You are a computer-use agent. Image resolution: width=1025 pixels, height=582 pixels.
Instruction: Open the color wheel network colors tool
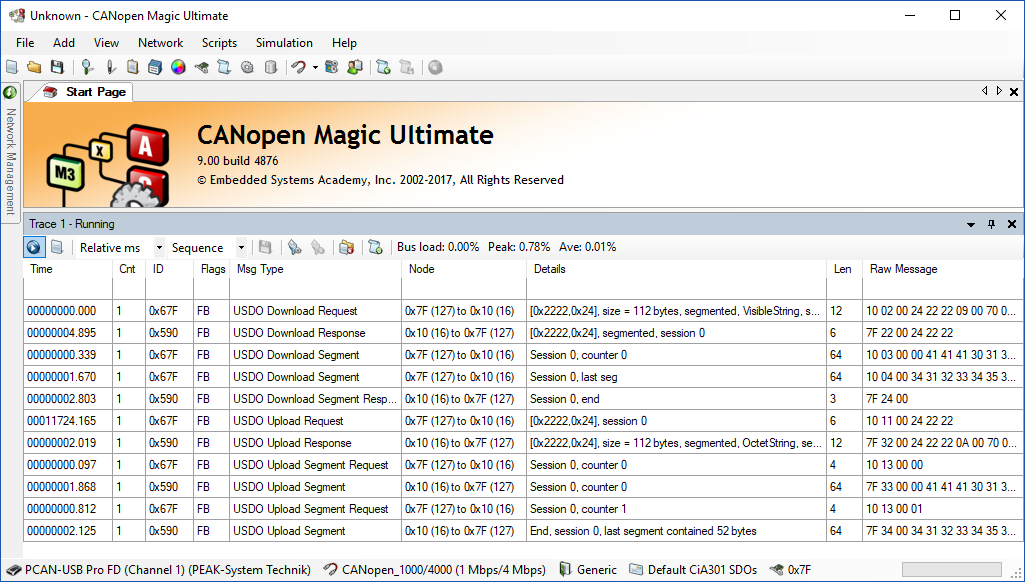176,67
